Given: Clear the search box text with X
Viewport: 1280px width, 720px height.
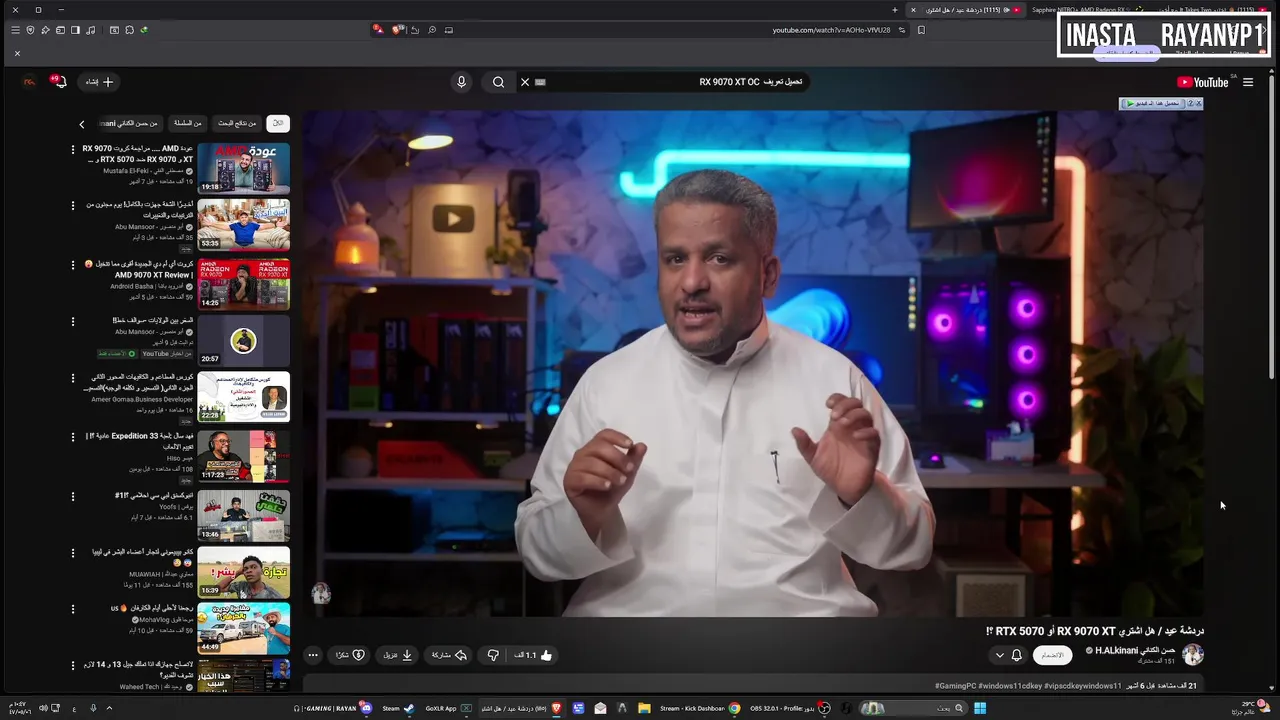Looking at the screenshot, I should coord(524,82).
